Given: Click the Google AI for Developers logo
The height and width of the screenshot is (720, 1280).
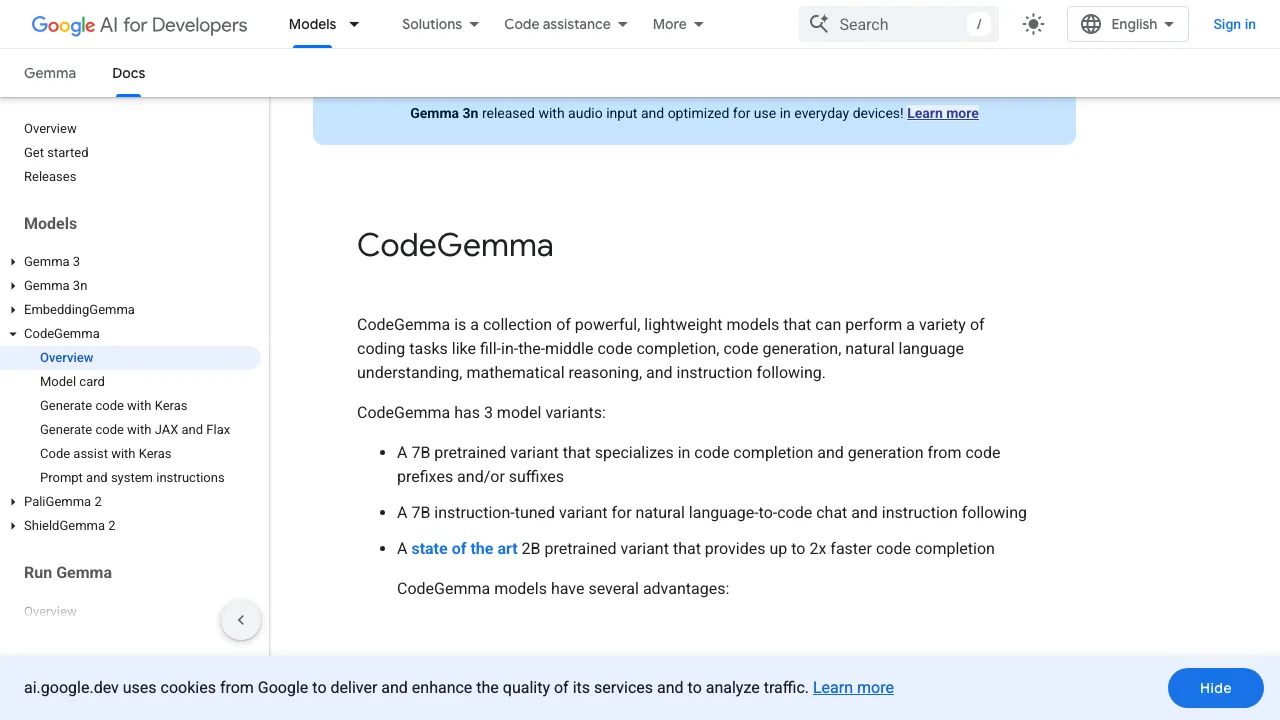Looking at the screenshot, I should pyautogui.click(x=138, y=24).
